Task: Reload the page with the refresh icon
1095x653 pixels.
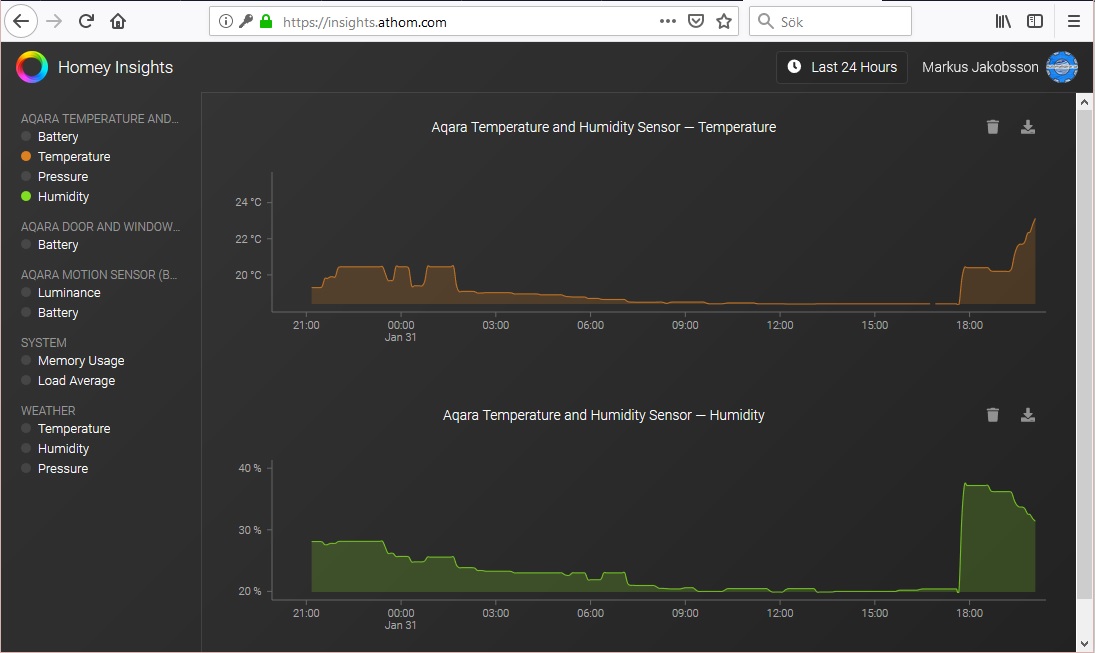Action: point(86,22)
